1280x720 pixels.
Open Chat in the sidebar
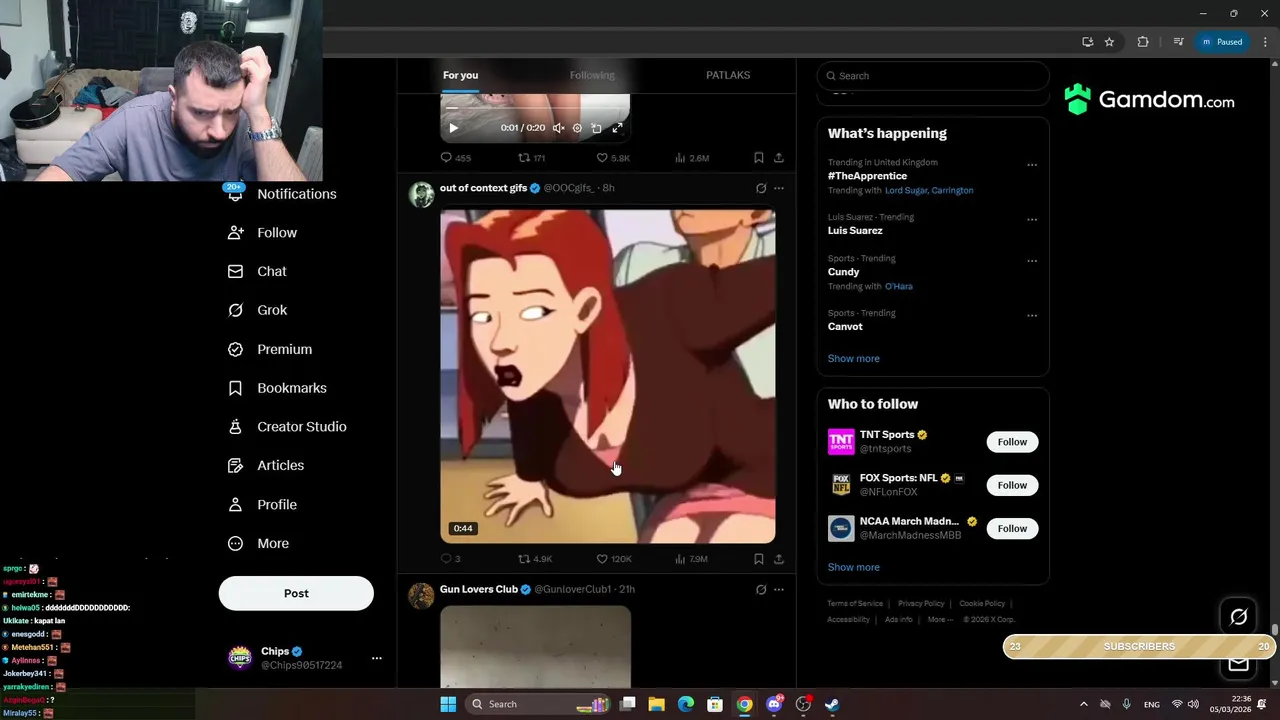point(258,271)
